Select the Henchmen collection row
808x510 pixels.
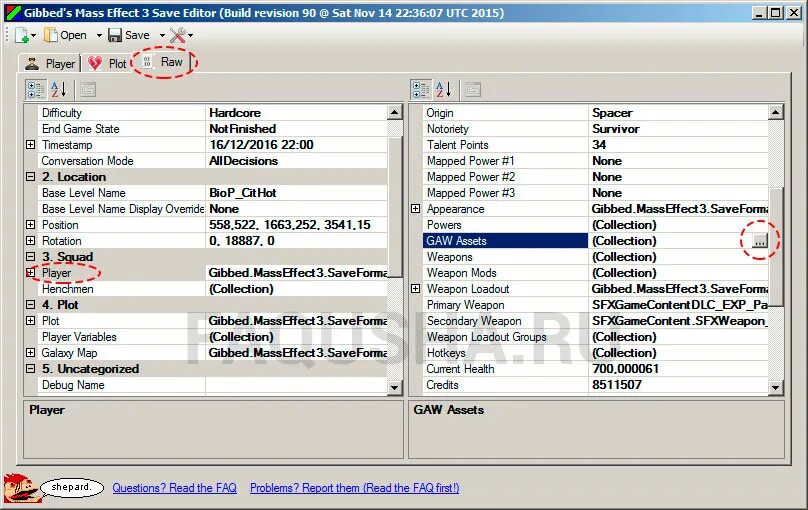click(212, 288)
